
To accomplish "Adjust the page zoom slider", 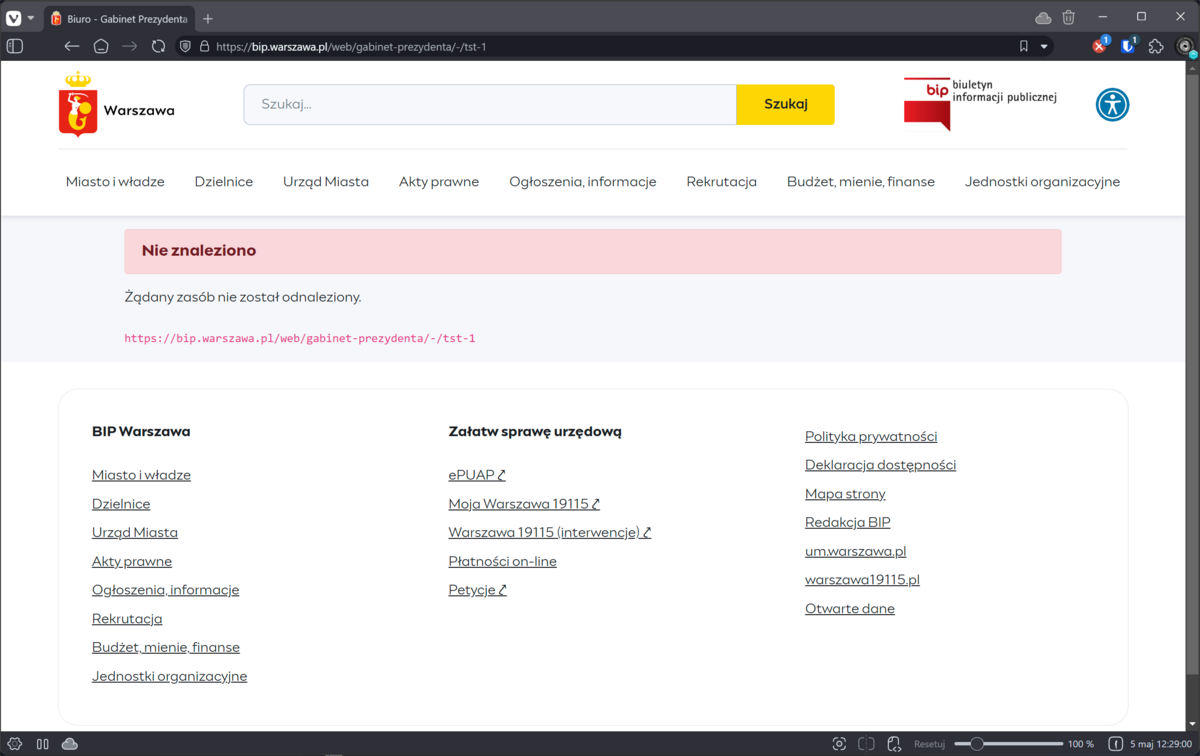I will 977,744.
